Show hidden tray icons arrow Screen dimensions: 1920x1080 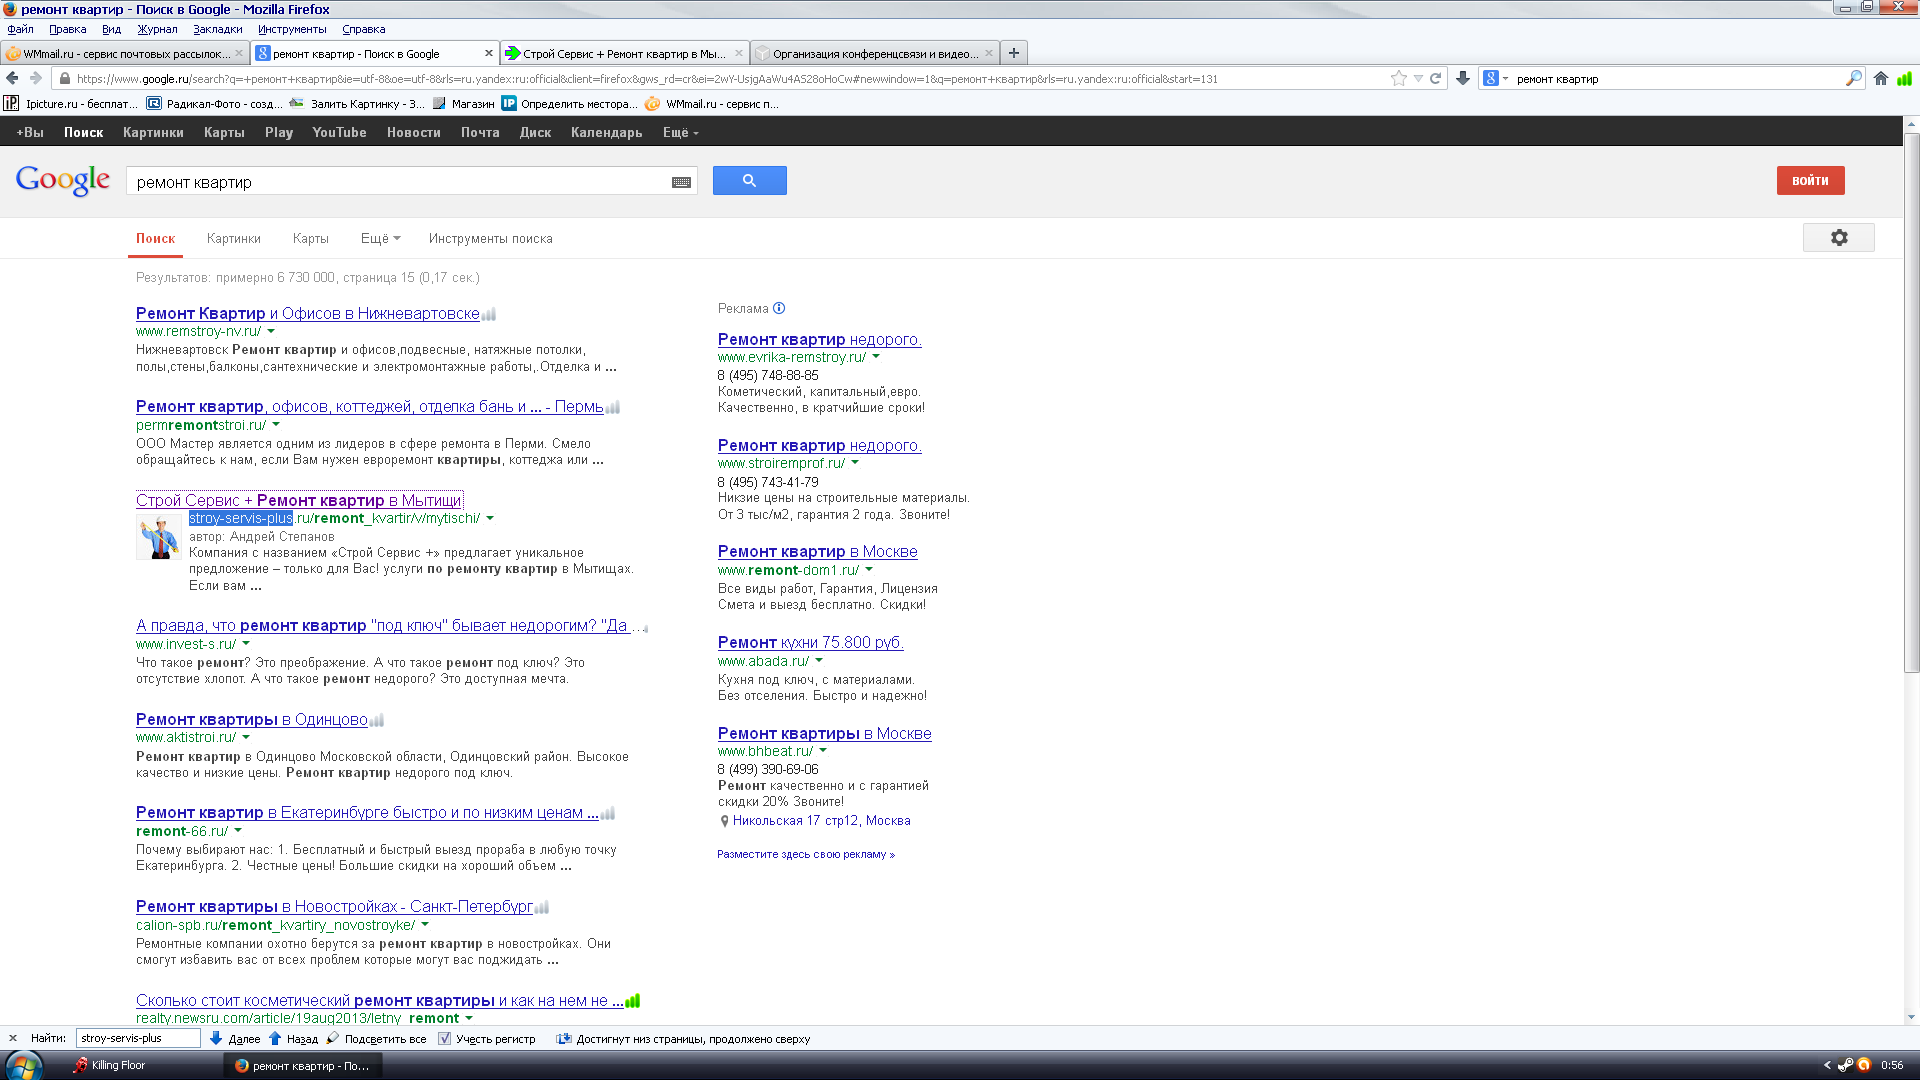[x=1827, y=1065]
